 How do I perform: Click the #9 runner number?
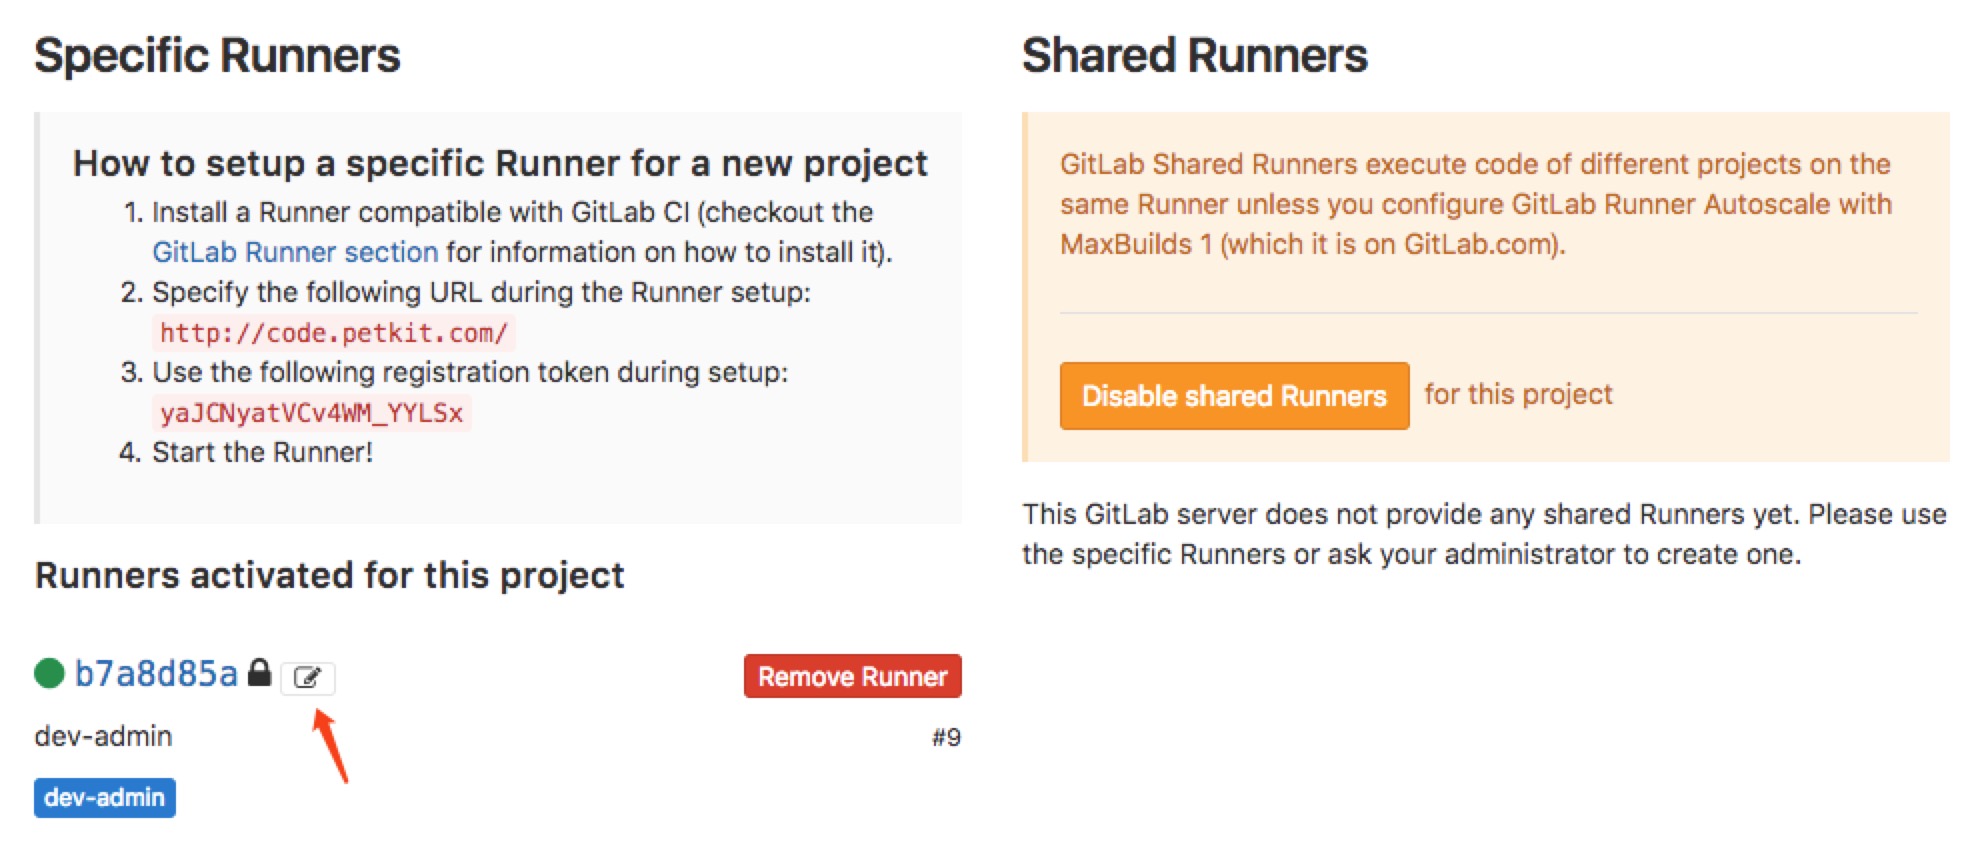point(945,738)
